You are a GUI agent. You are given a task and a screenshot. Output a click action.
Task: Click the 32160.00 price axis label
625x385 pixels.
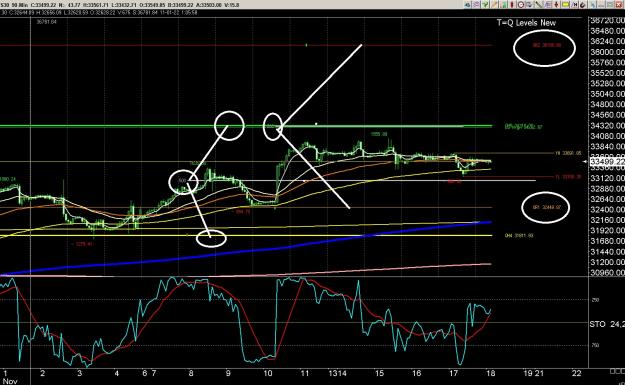(607, 220)
